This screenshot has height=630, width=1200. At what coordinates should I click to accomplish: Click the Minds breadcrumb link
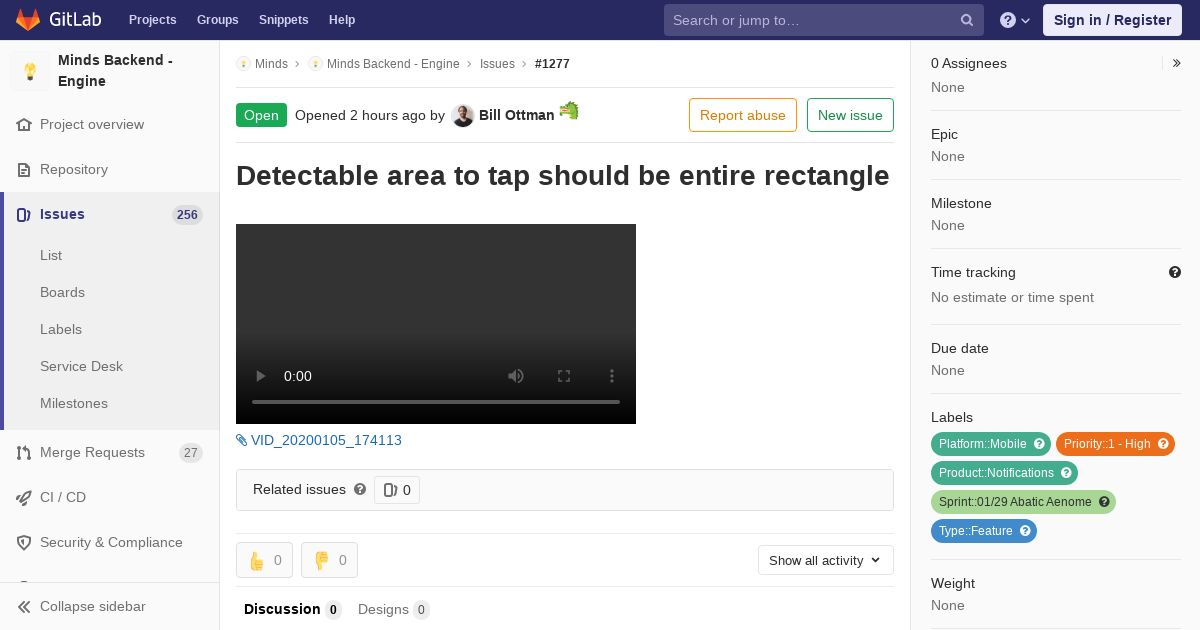pyautogui.click(x=271, y=64)
